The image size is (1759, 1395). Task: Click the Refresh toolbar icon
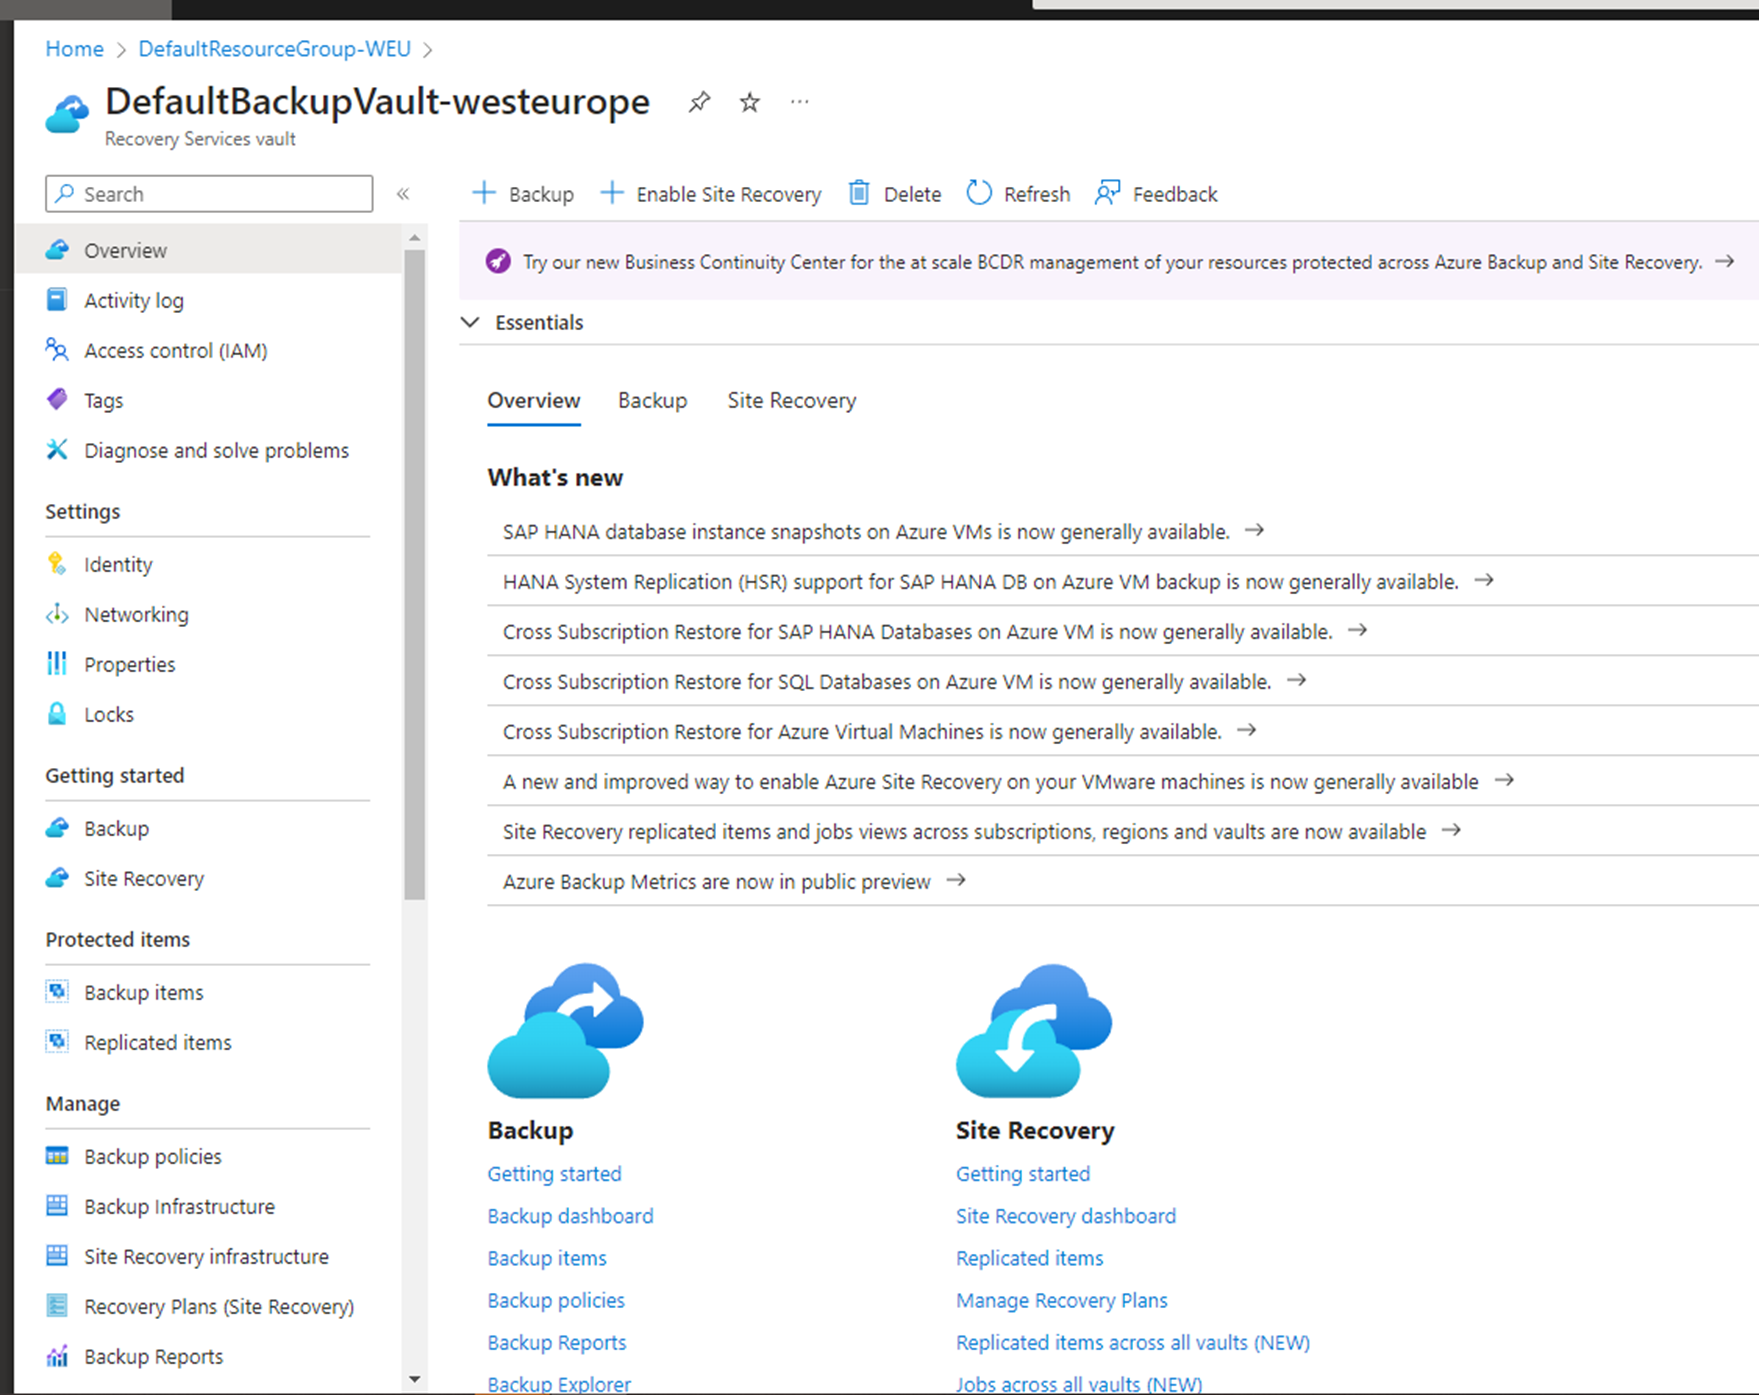click(x=979, y=193)
